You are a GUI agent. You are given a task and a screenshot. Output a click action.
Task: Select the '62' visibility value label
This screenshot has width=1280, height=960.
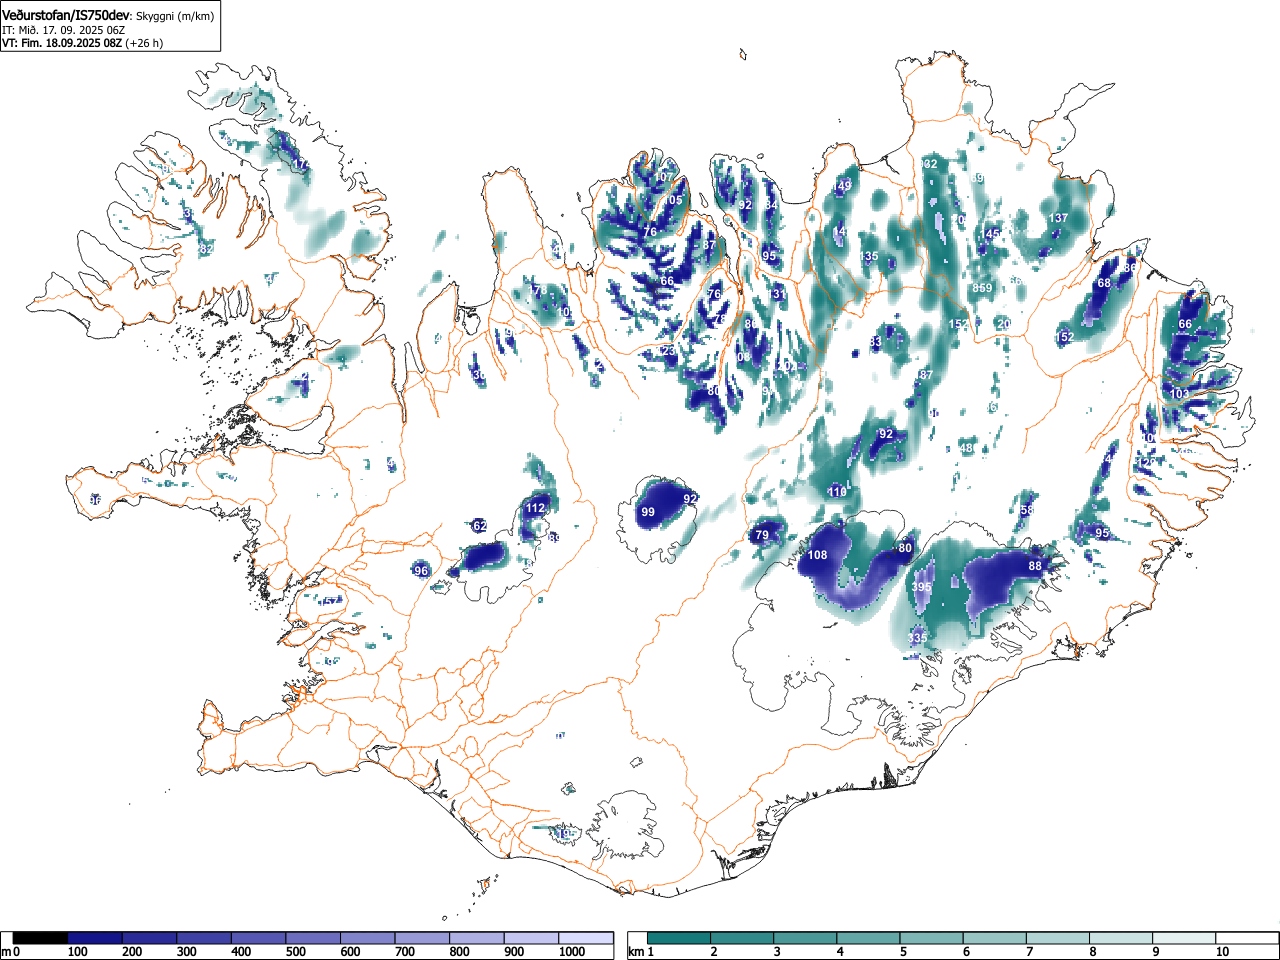pos(479,526)
